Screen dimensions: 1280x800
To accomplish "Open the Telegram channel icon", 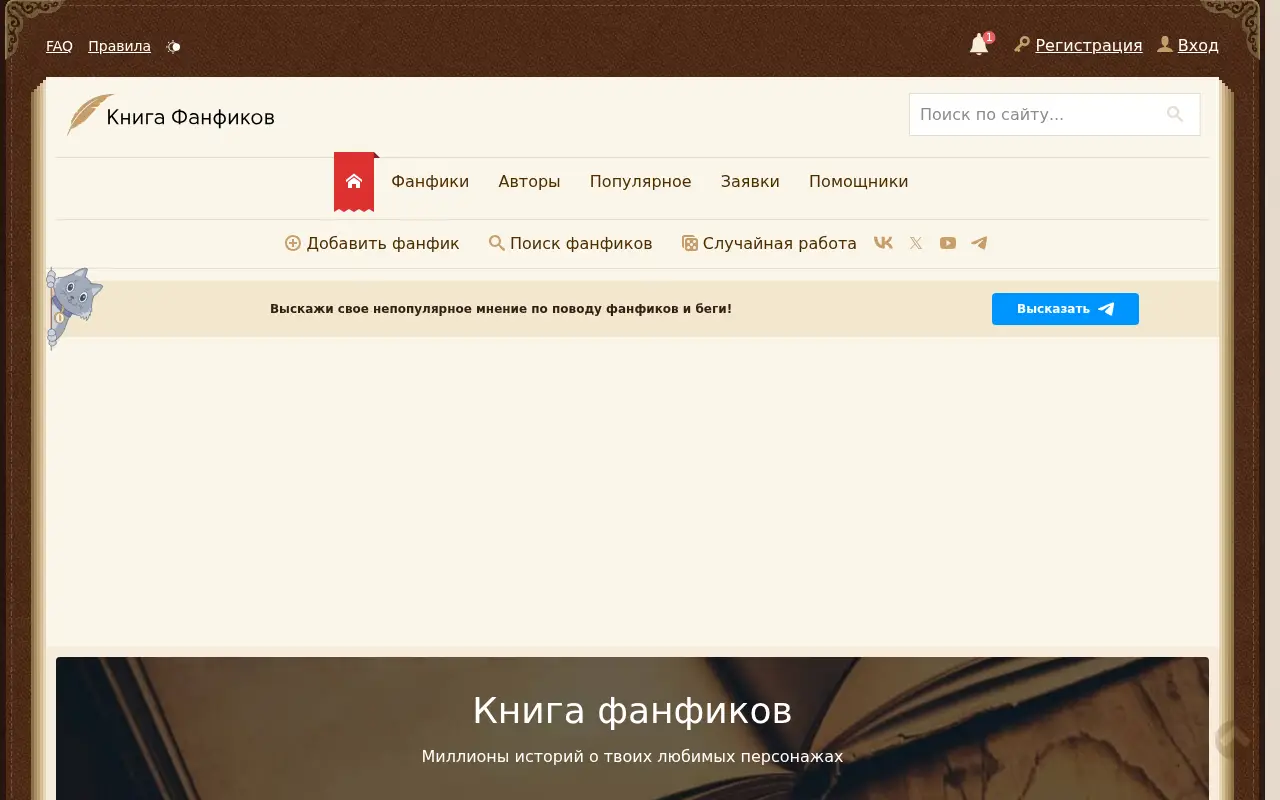I will point(979,243).
